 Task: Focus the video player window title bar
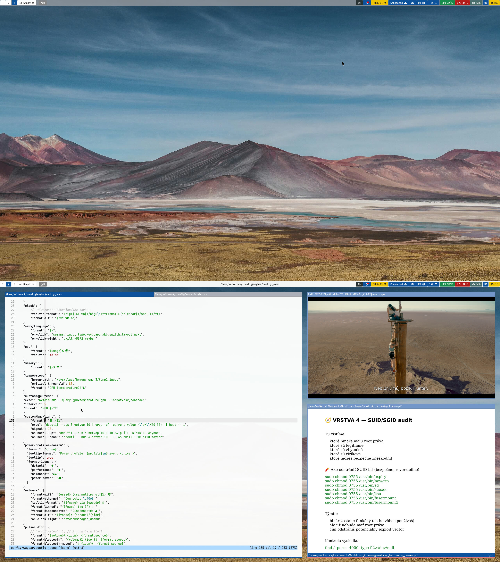401,294
